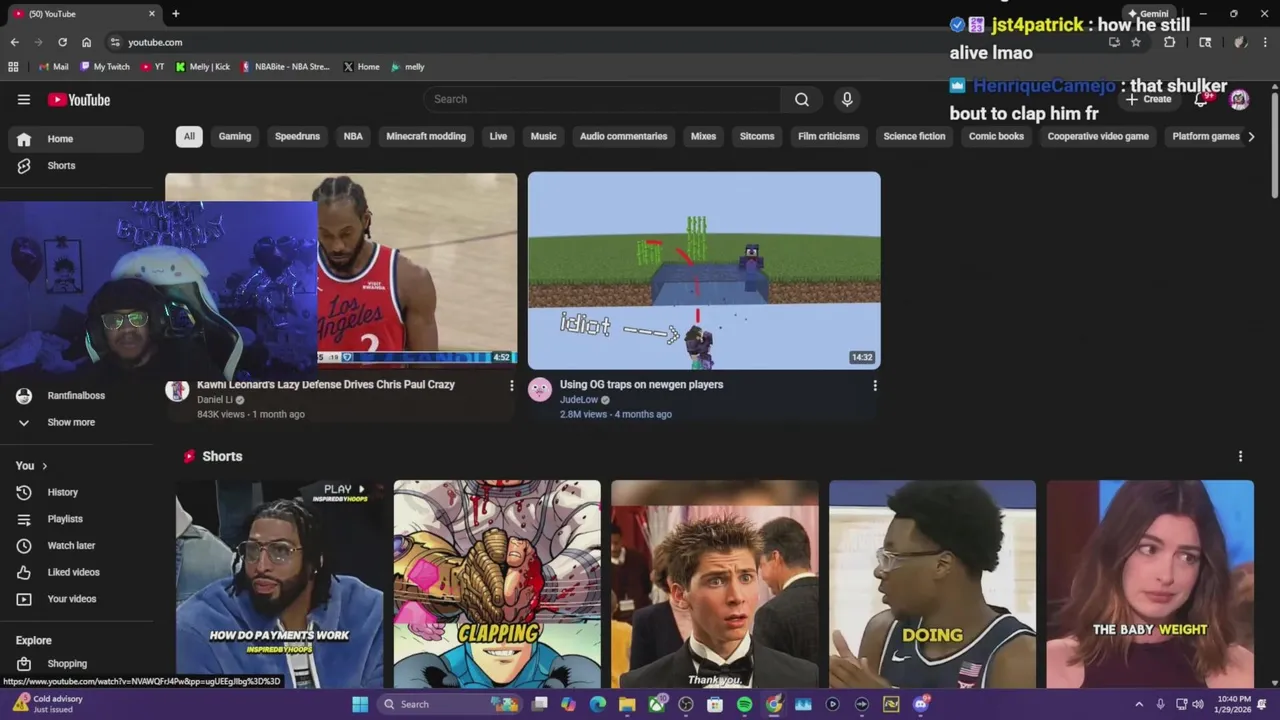The image size is (1280, 720).
Task: Show hidden system tray icons
Action: [1139, 704]
